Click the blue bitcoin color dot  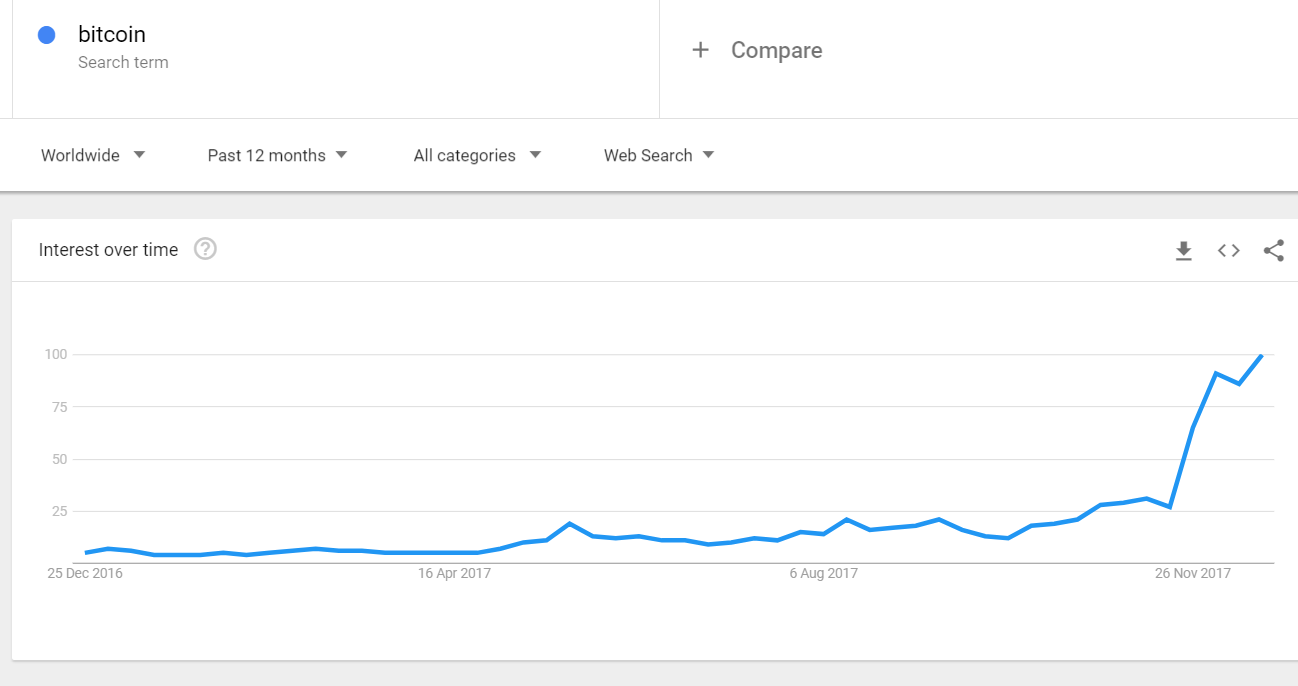46,35
